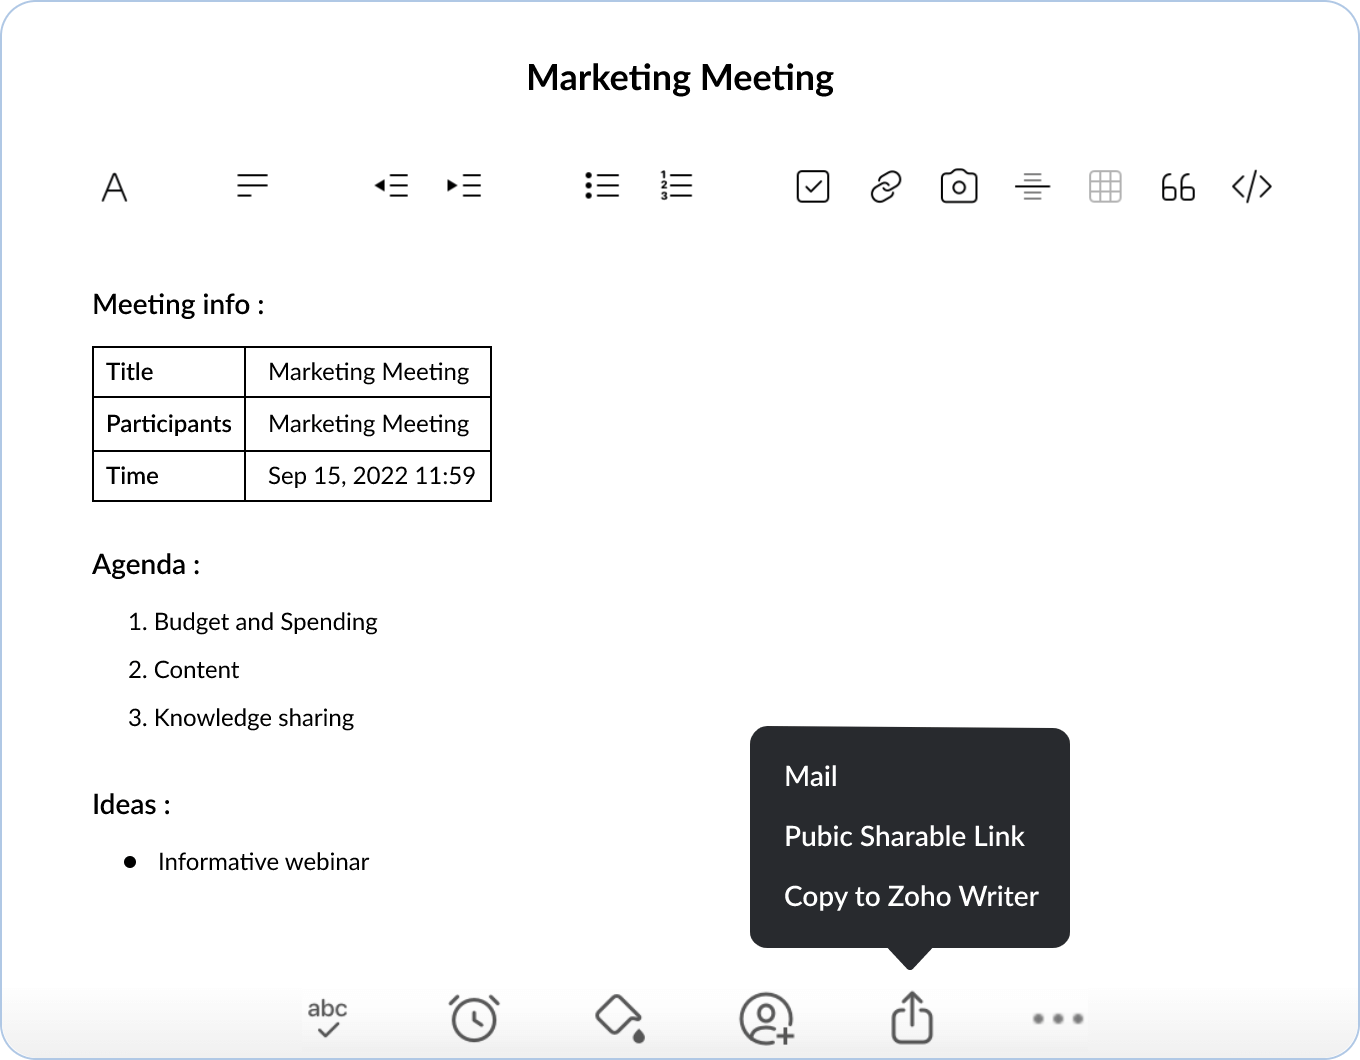Insert a horizontal divider line
The width and height of the screenshot is (1360, 1060).
[x=1032, y=187]
